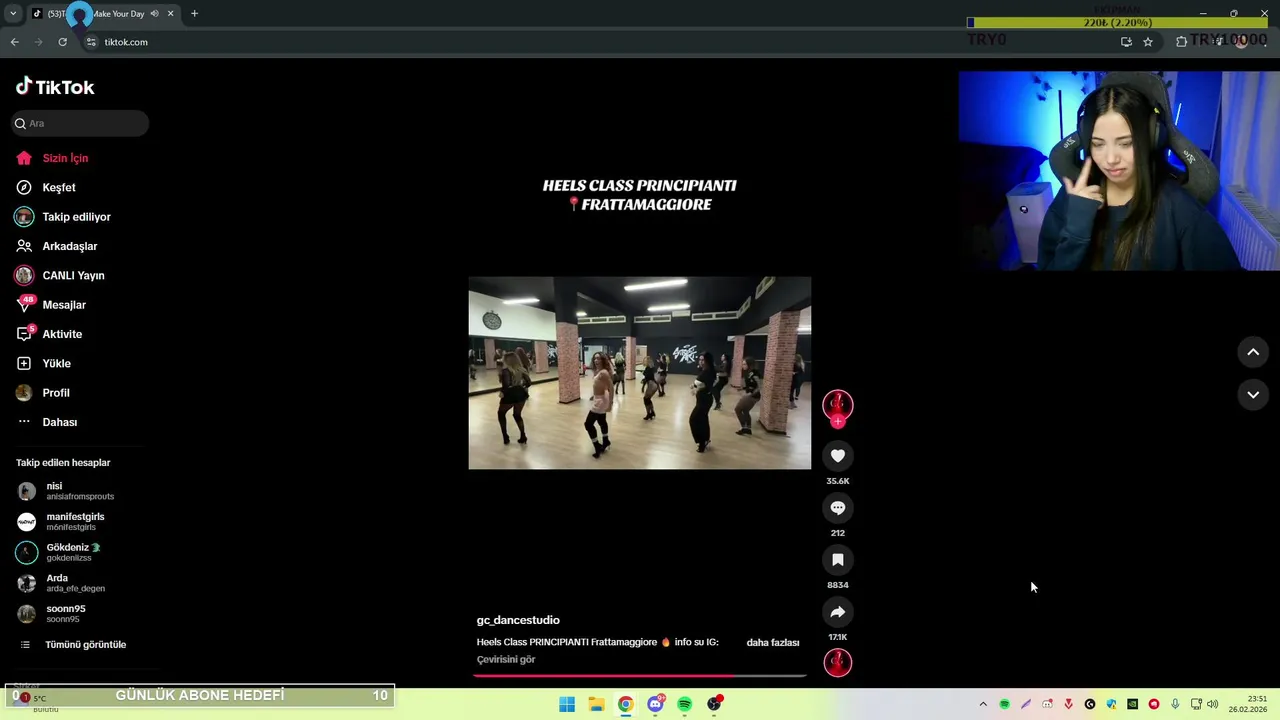The width and height of the screenshot is (1280, 720).
Task: Open the TikTok logo home link
Action: pyautogui.click(x=55, y=87)
